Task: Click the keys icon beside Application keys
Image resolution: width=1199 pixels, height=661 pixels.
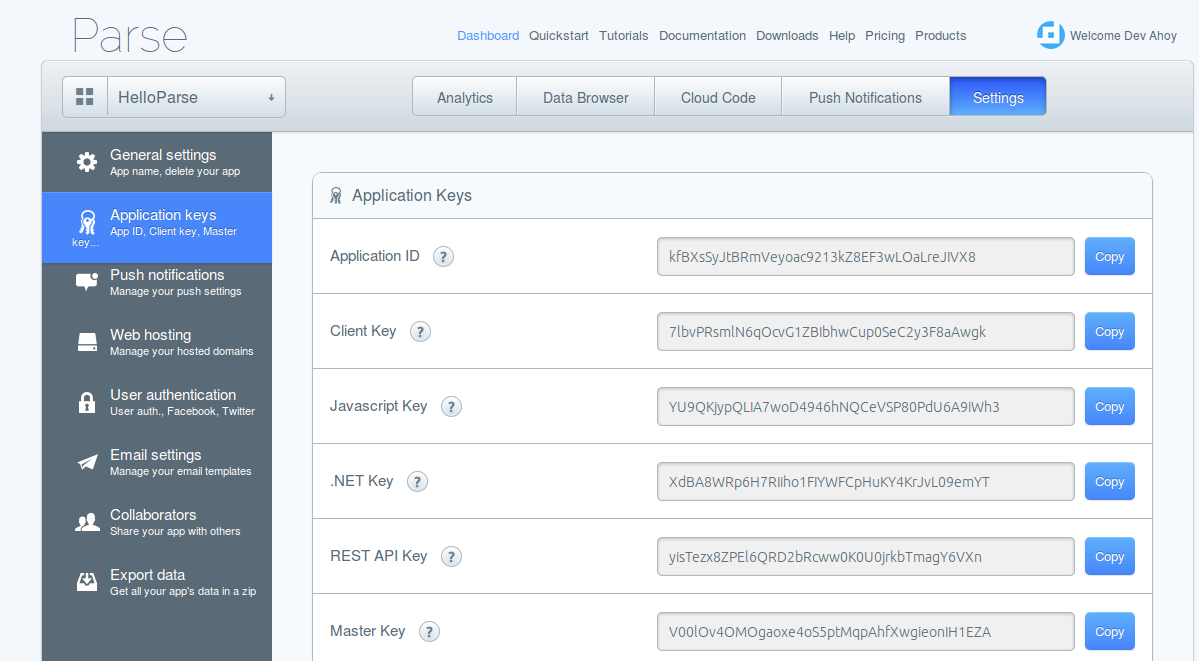Action: pyautogui.click(x=87, y=223)
